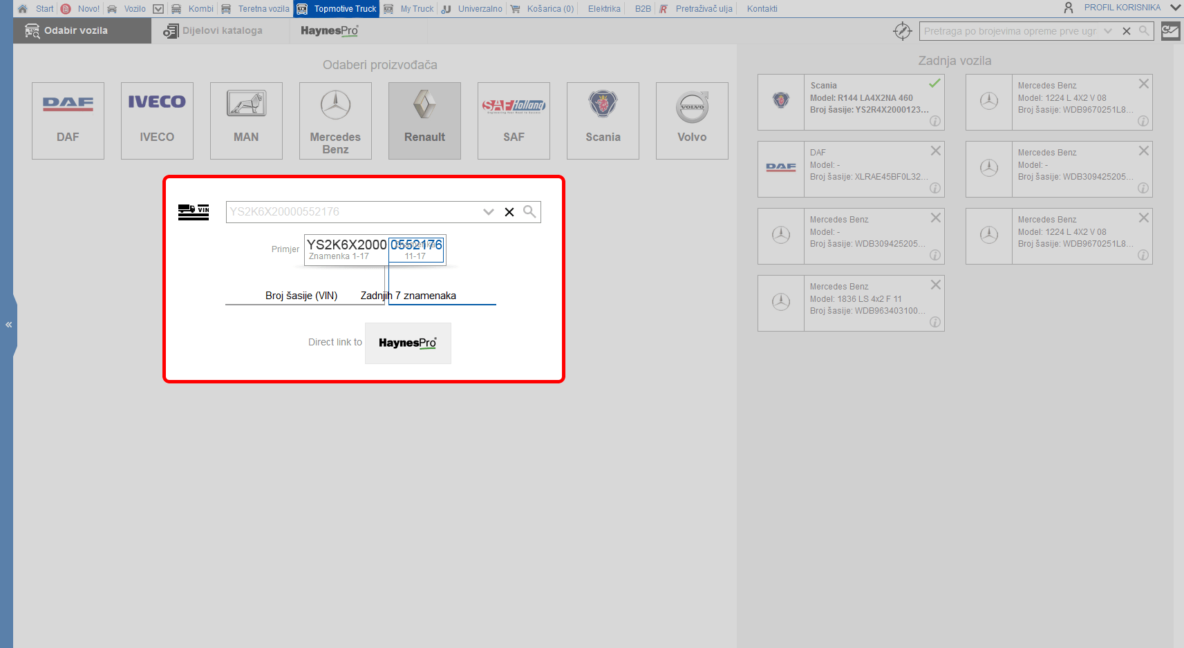The width and height of the screenshot is (1184, 648).
Task: Select the Topmotive Truck menu item
Action: click(x=337, y=9)
